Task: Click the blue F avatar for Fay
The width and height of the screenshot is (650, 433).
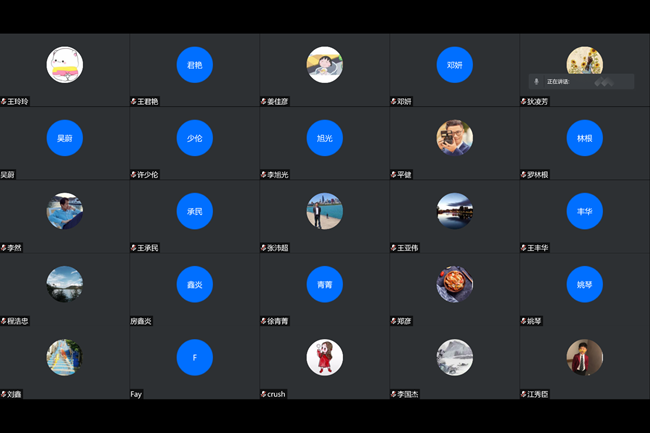Action: pos(194,357)
